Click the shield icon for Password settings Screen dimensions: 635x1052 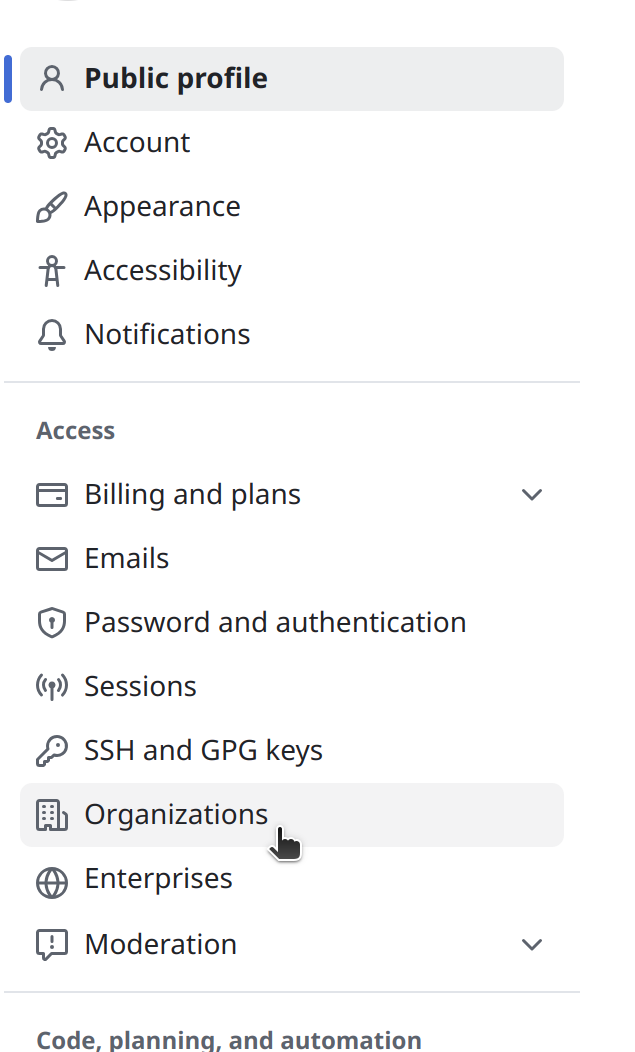[x=51, y=623]
